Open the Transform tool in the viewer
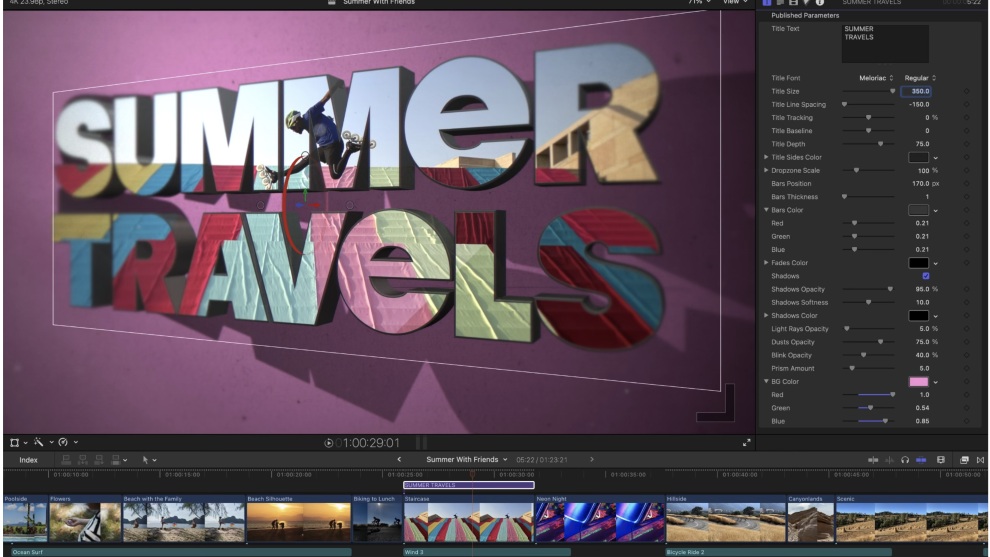The image size is (990, 557). tap(15, 443)
